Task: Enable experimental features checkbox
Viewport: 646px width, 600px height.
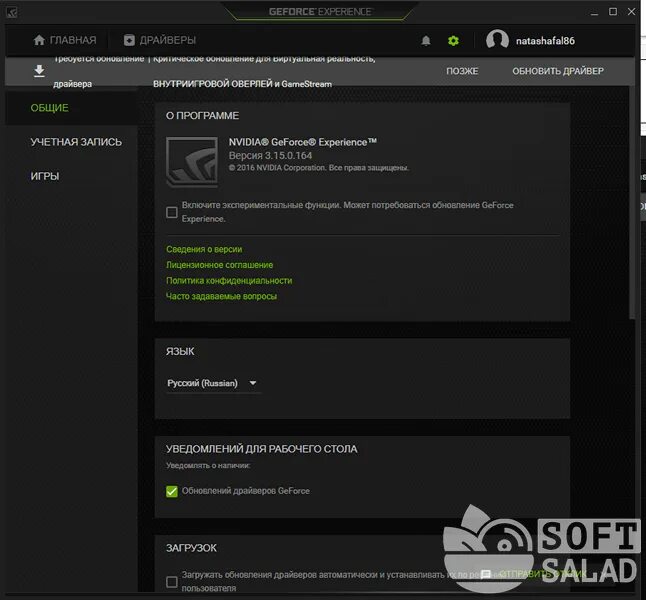Action: pos(172,212)
